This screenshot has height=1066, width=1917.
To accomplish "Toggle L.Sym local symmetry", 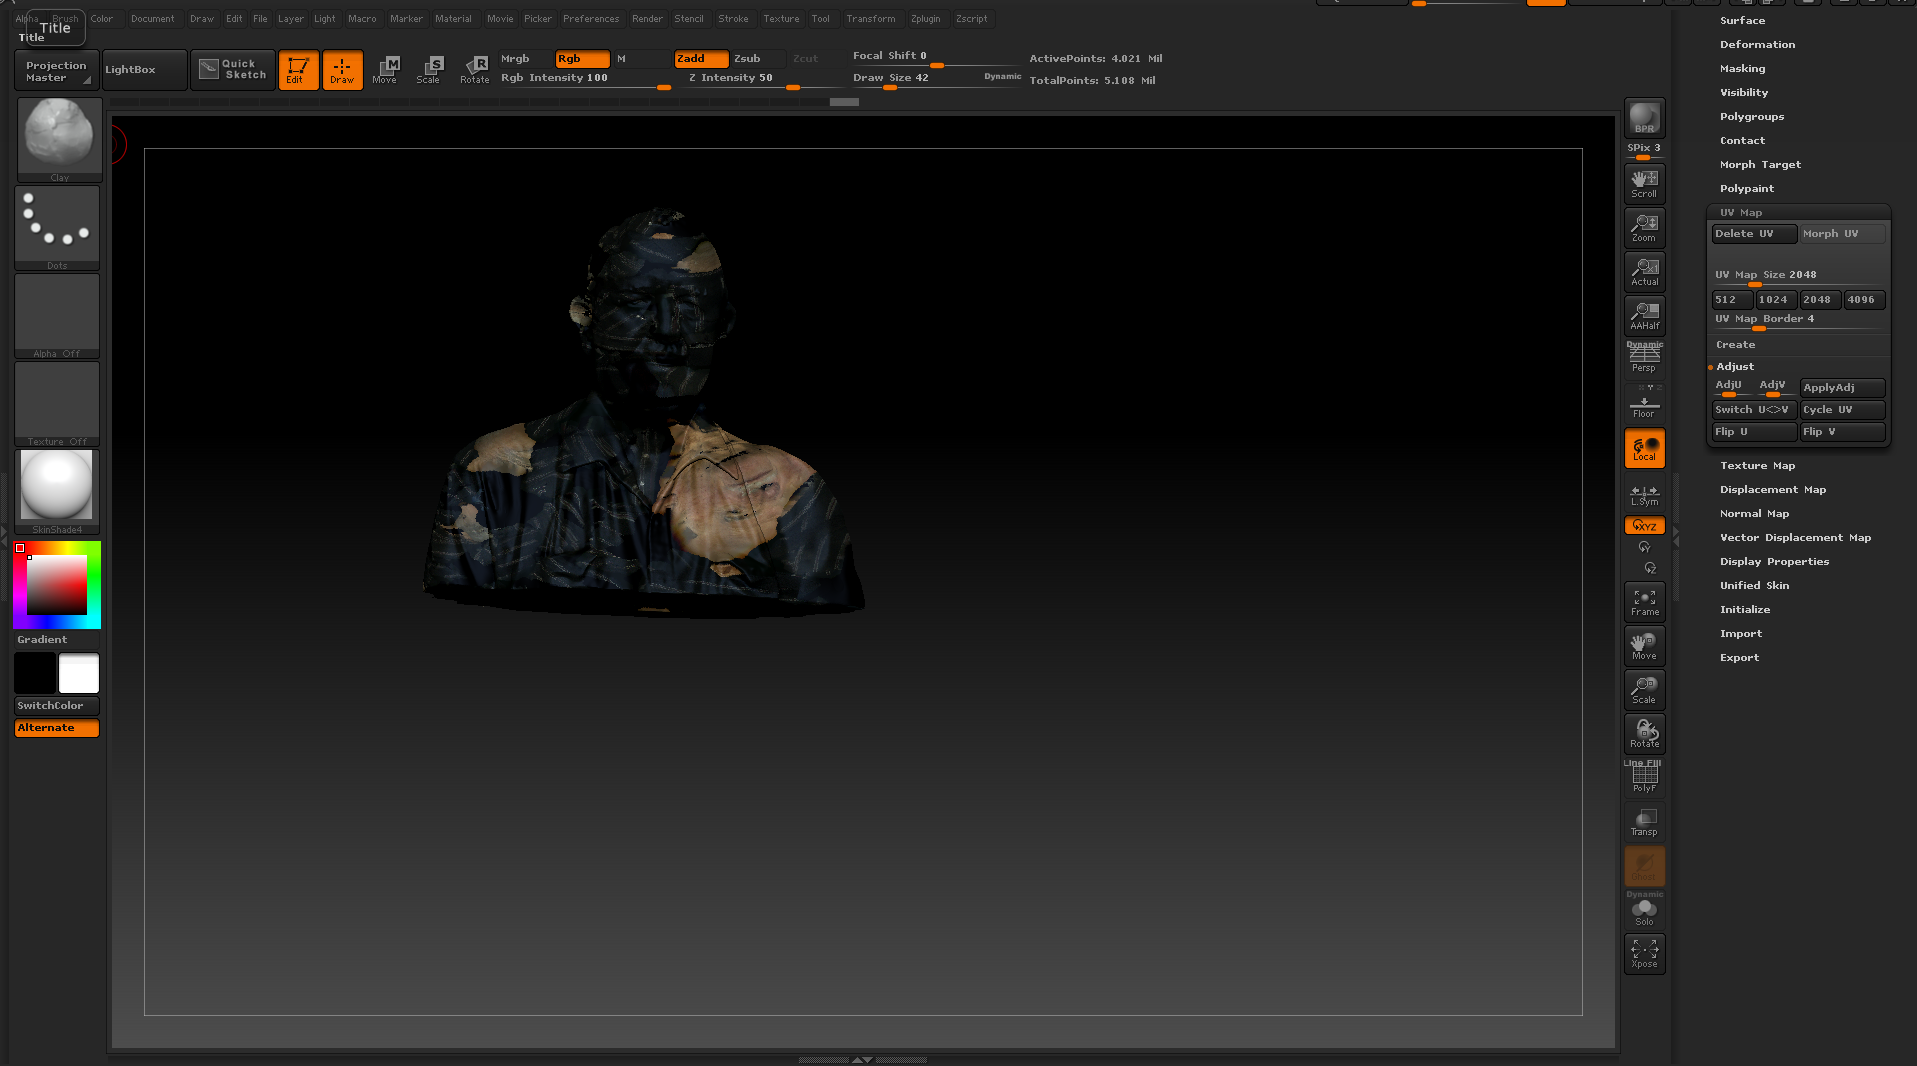I will [1644, 496].
